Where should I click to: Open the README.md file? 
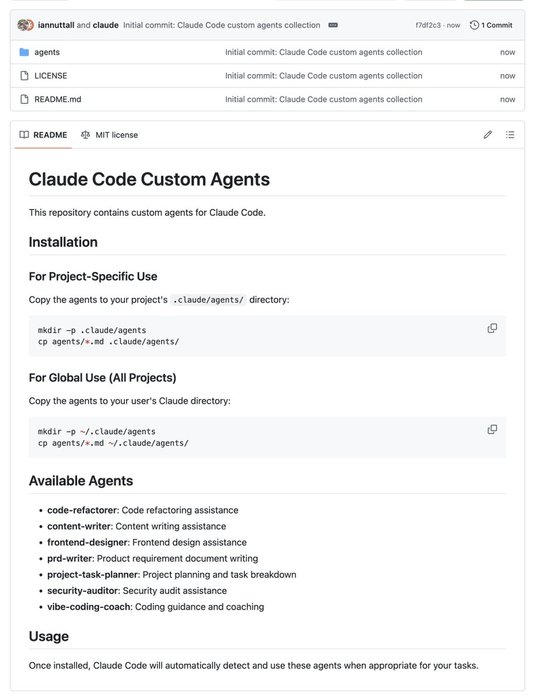click(x=58, y=99)
